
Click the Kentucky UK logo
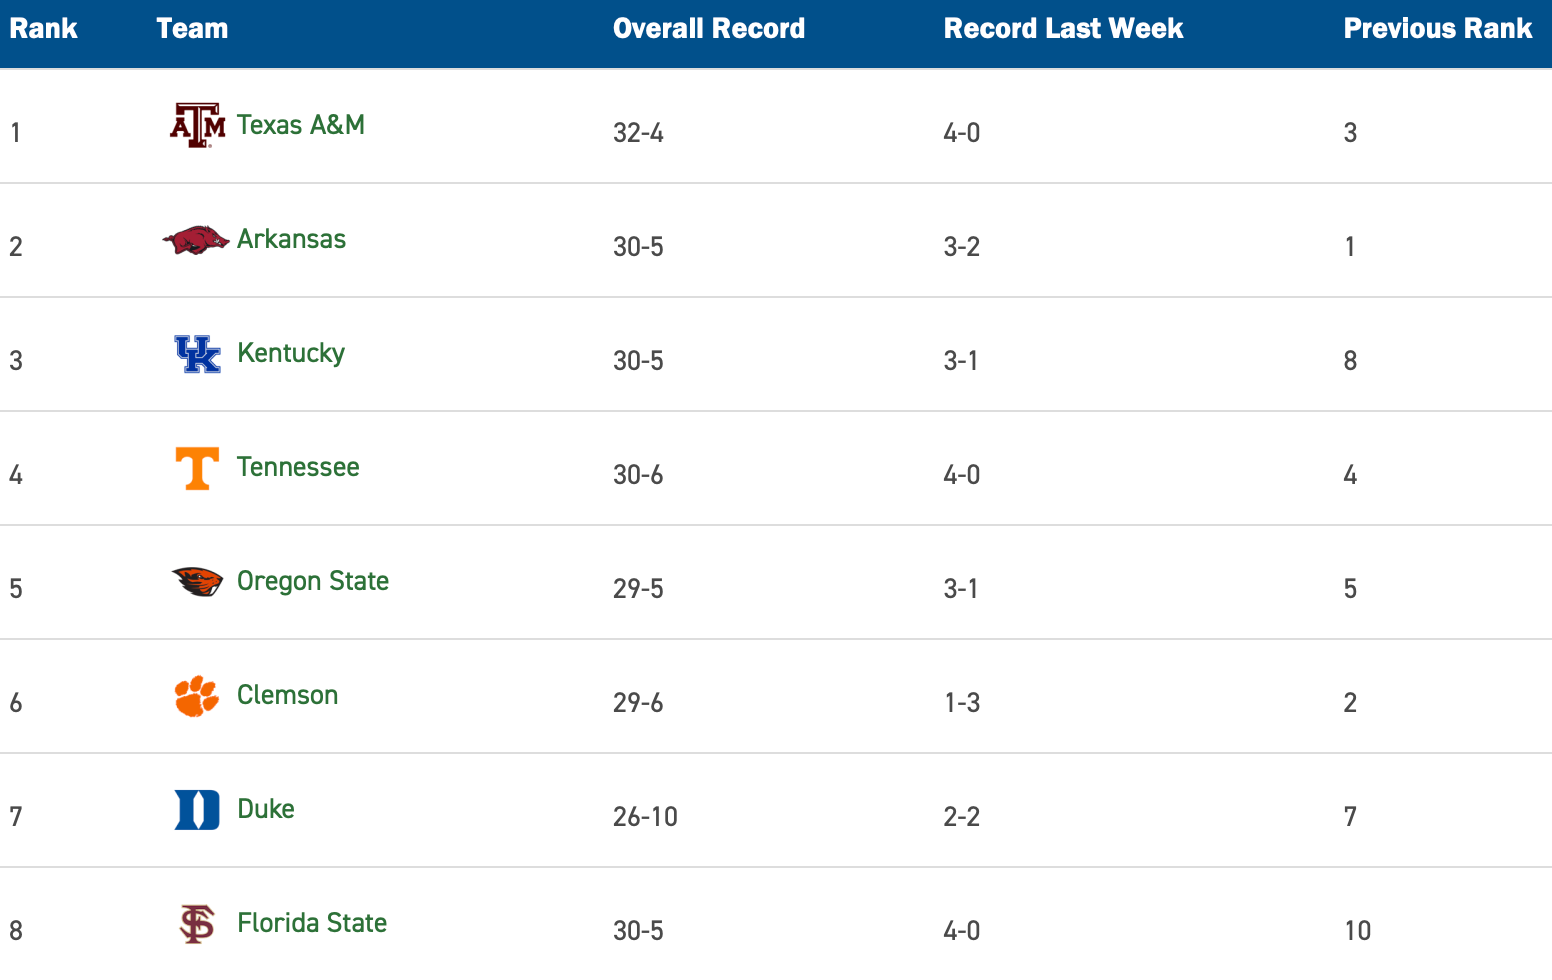click(197, 354)
